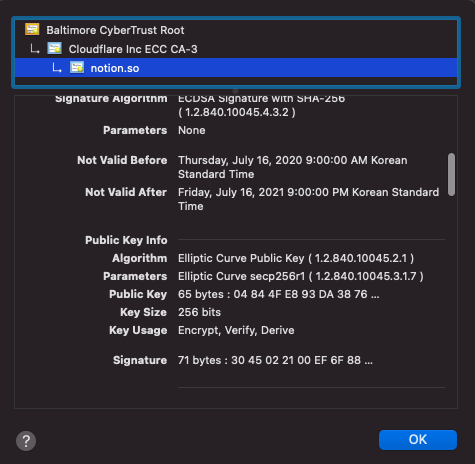Click the 'Key Size' label
This screenshot has width=475, height=464.
(143, 312)
